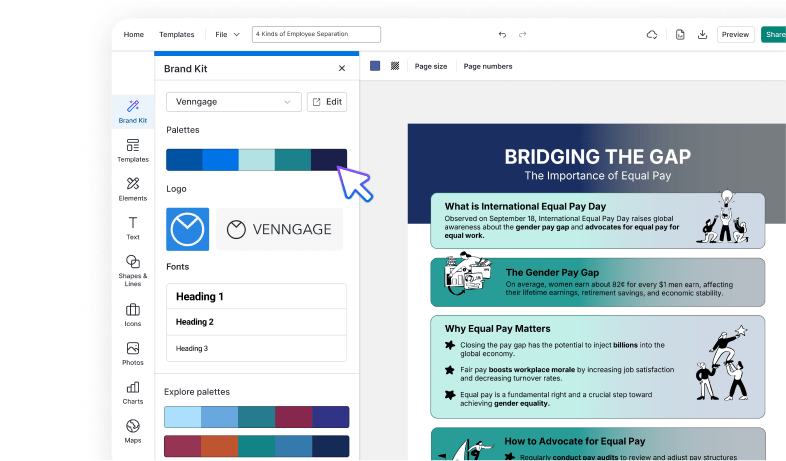Image resolution: width=786 pixels, height=461 pixels.
Task: Click the 'Explore palettes' label
Action: click(x=197, y=392)
